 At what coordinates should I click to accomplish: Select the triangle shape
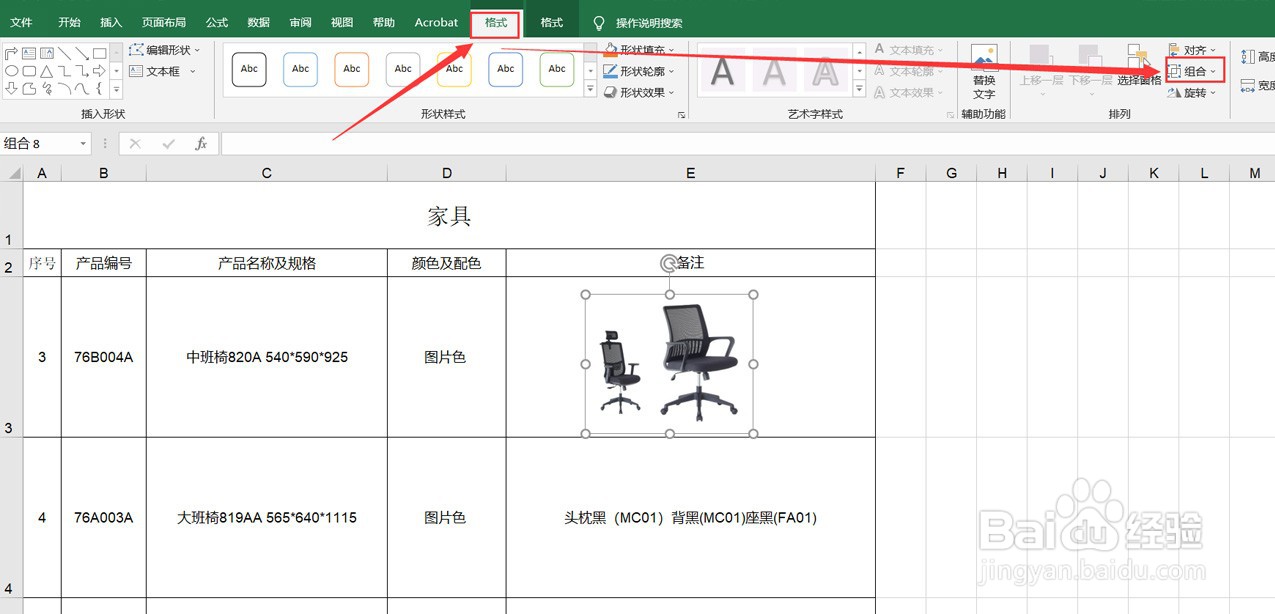click(46, 71)
